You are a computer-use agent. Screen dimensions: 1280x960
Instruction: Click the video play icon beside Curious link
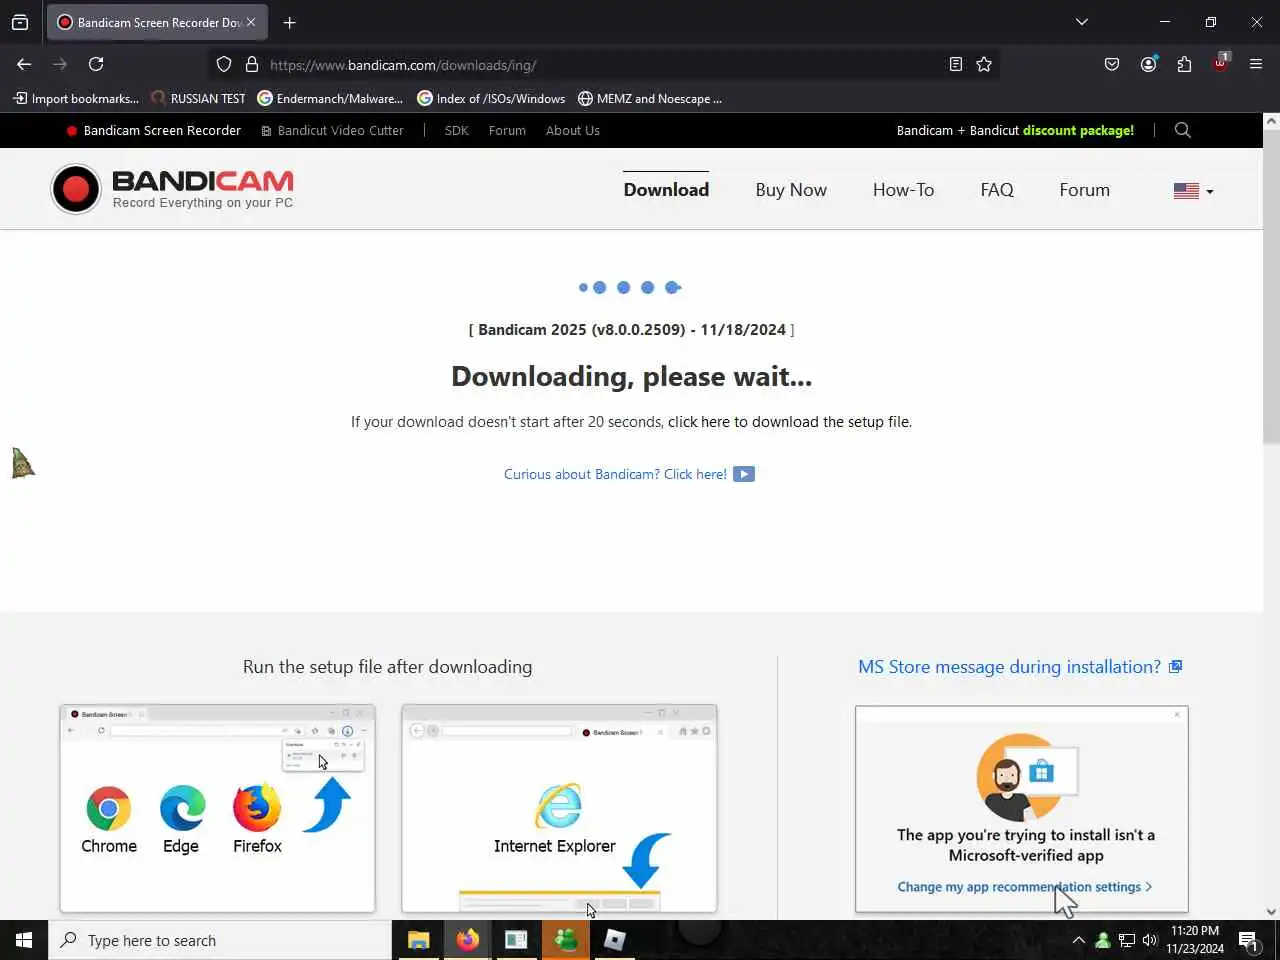[744, 474]
